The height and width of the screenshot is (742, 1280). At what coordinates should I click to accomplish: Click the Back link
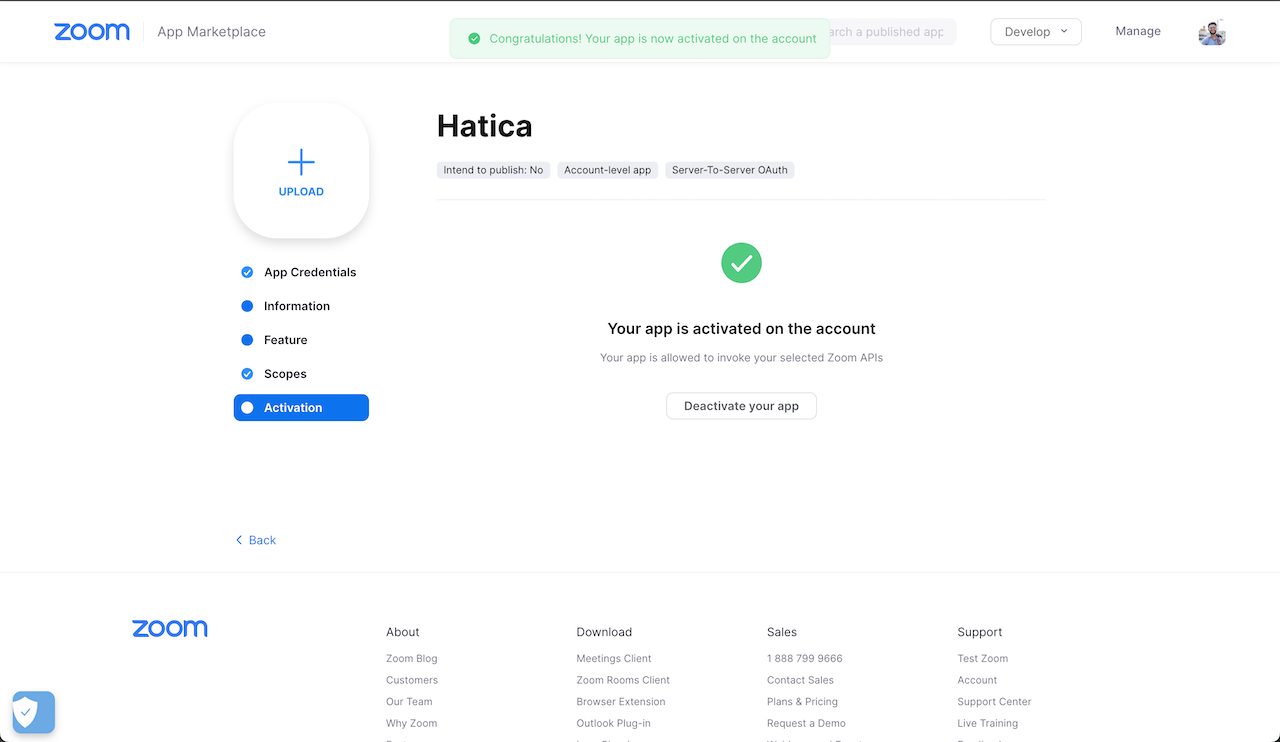pos(262,540)
